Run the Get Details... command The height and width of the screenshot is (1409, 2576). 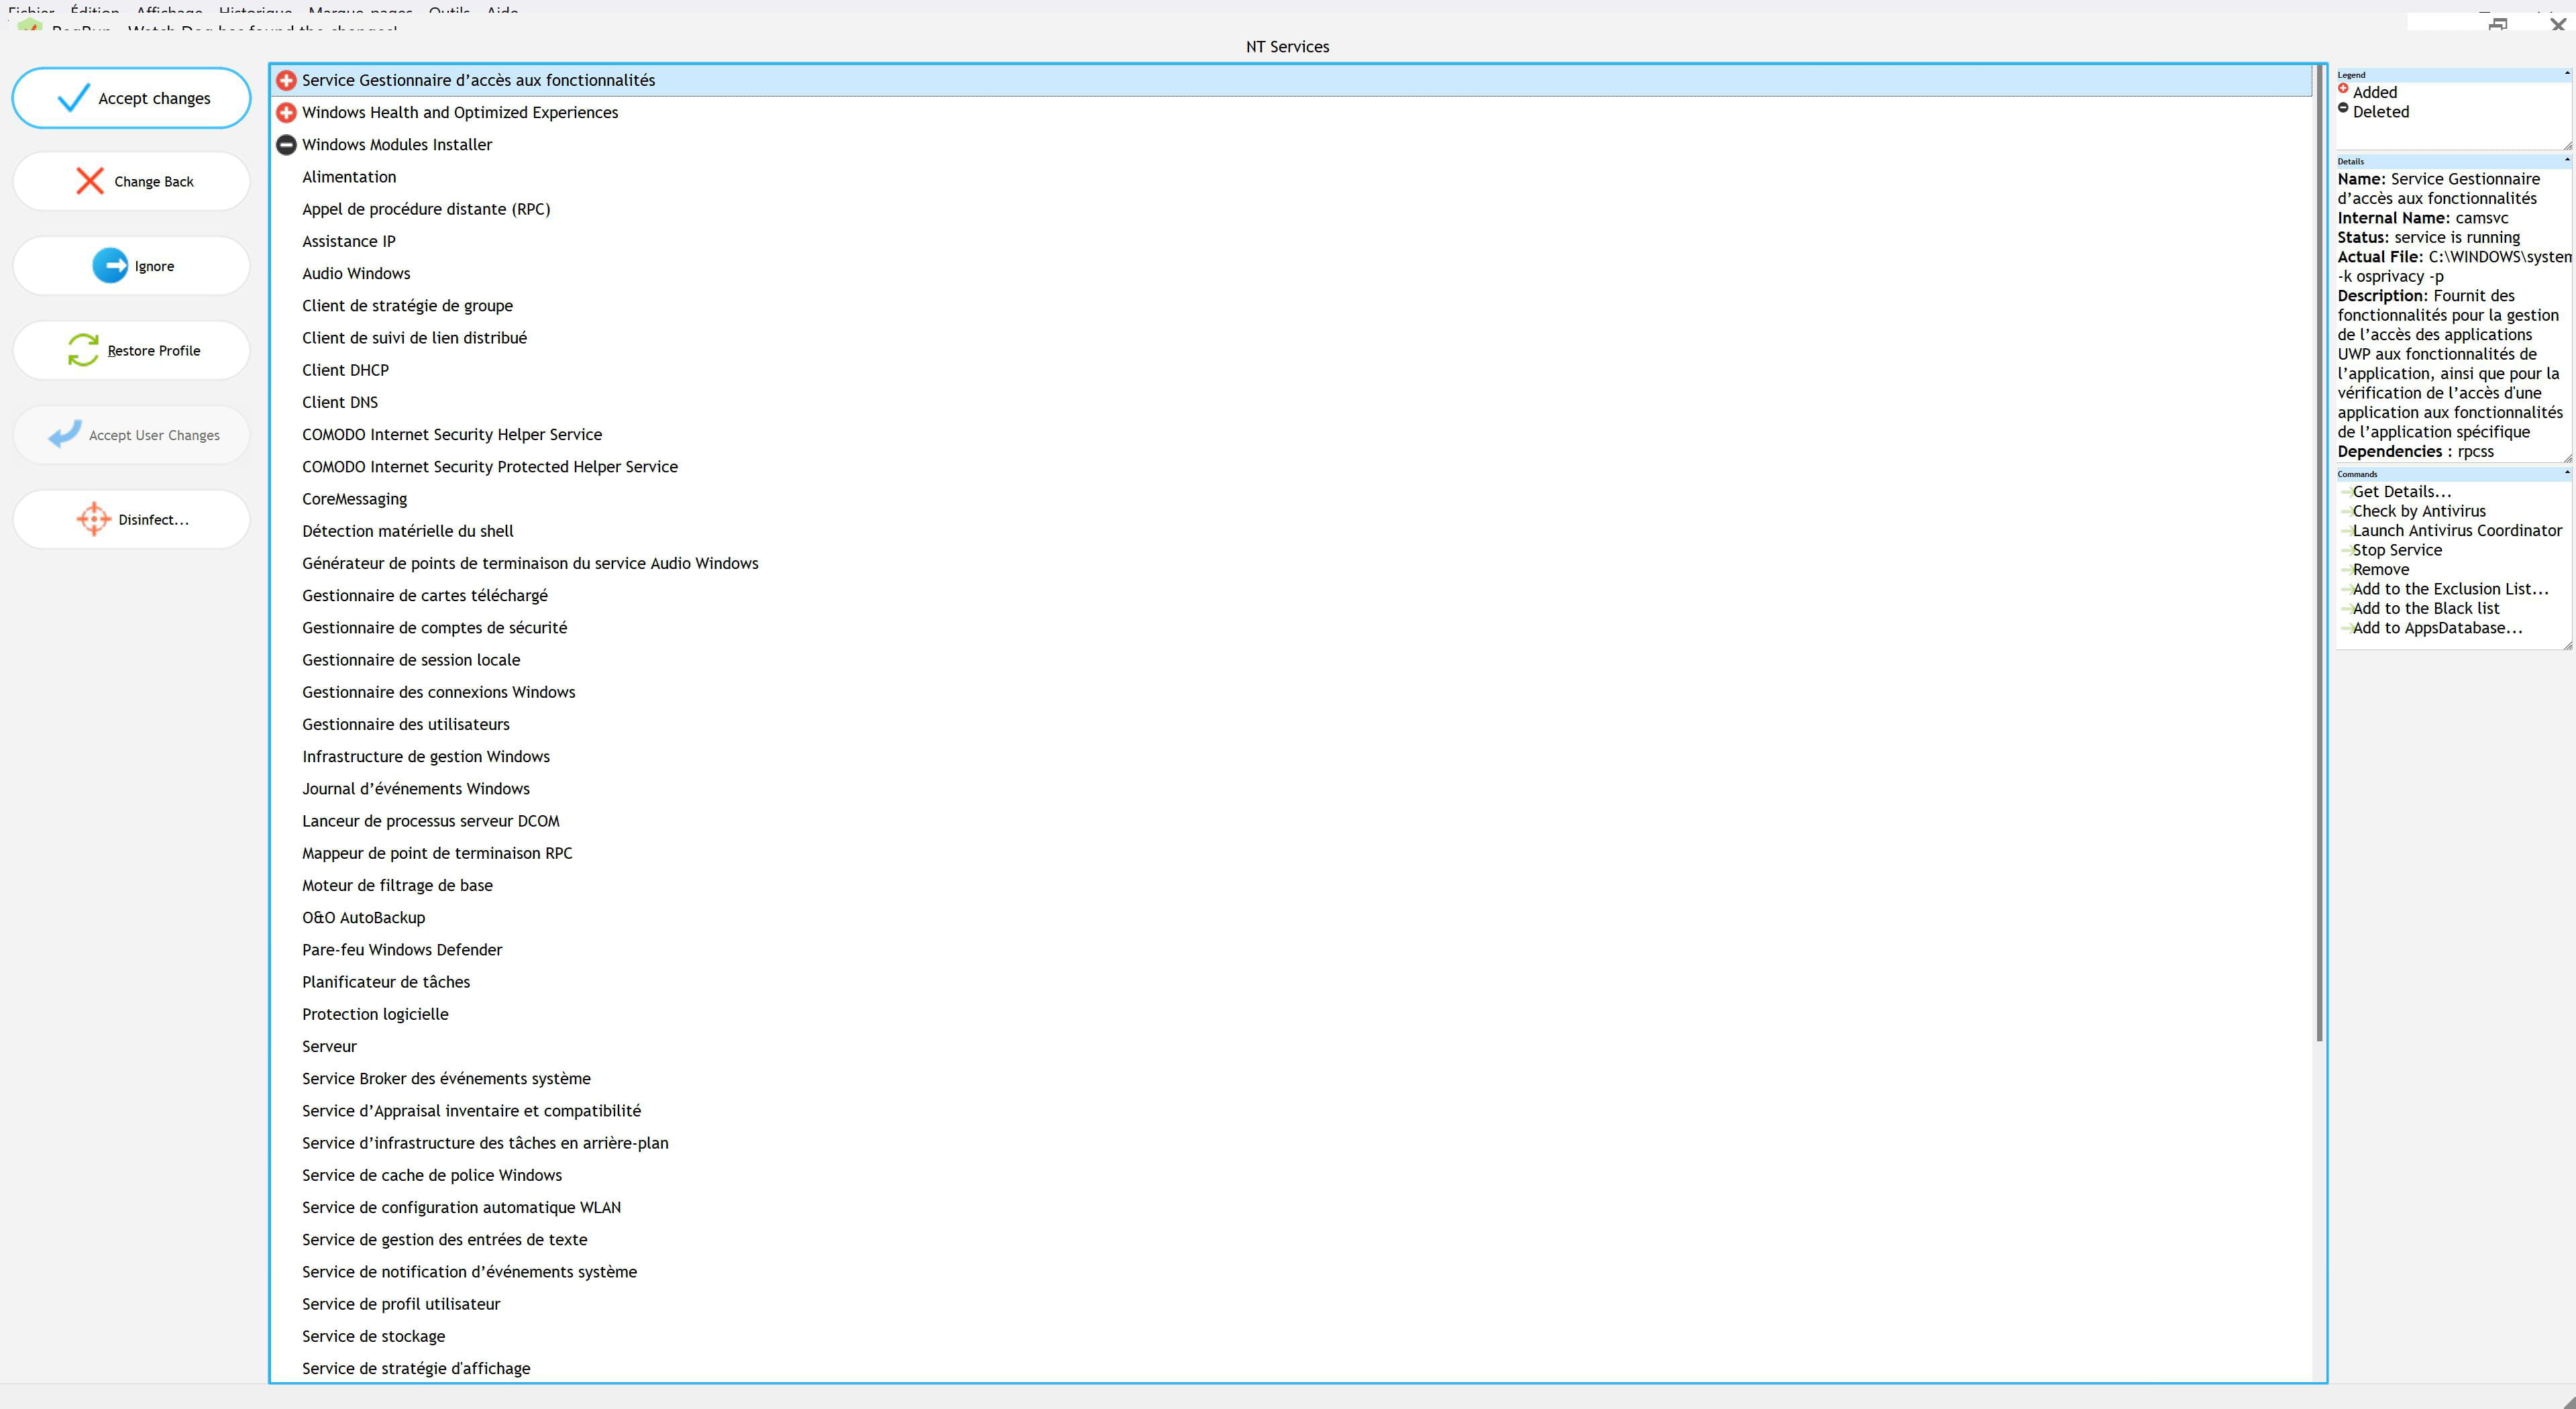(2401, 491)
